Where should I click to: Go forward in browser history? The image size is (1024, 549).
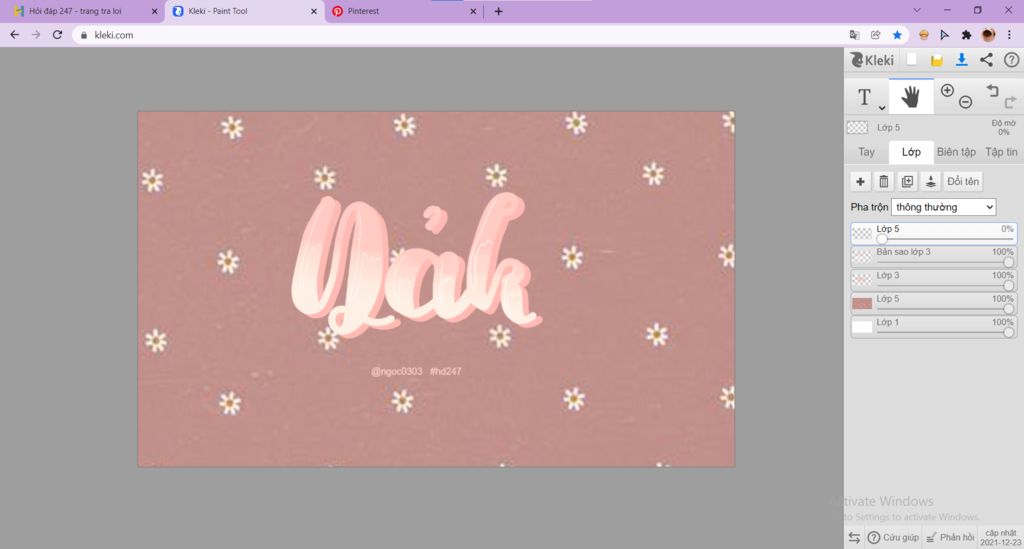[36, 35]
